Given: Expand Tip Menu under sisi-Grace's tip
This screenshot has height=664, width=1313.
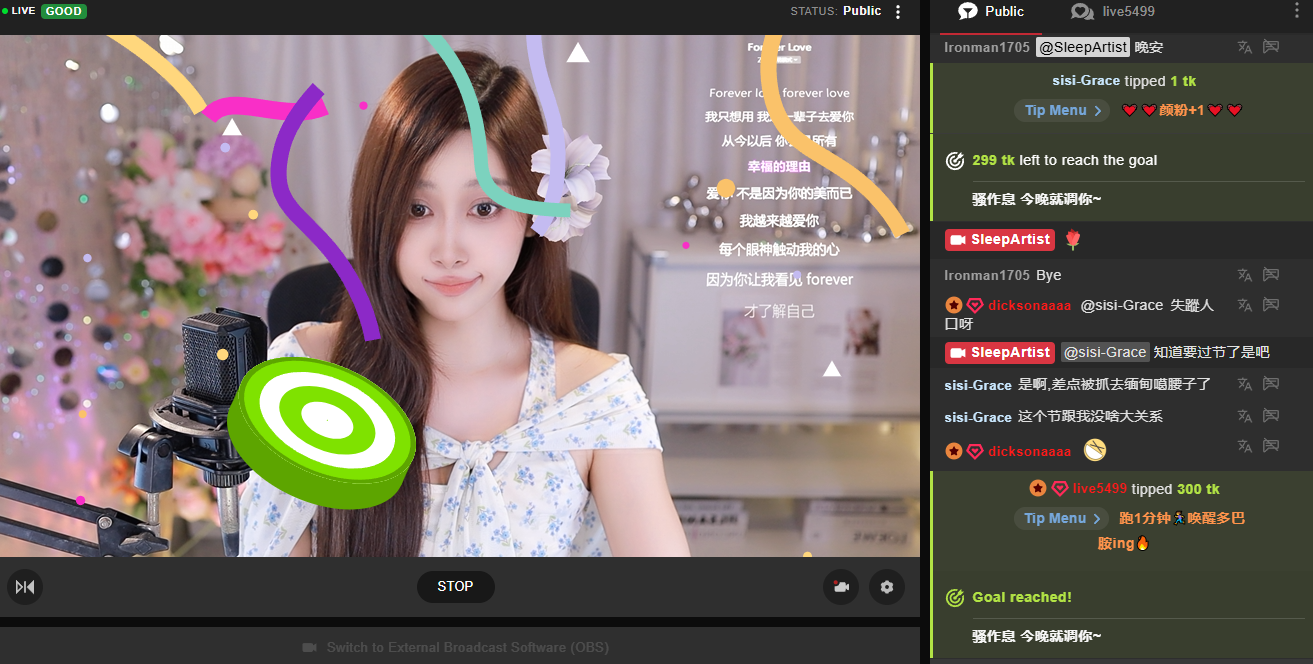Looking at the screenshot, I should coord(1062,111).
